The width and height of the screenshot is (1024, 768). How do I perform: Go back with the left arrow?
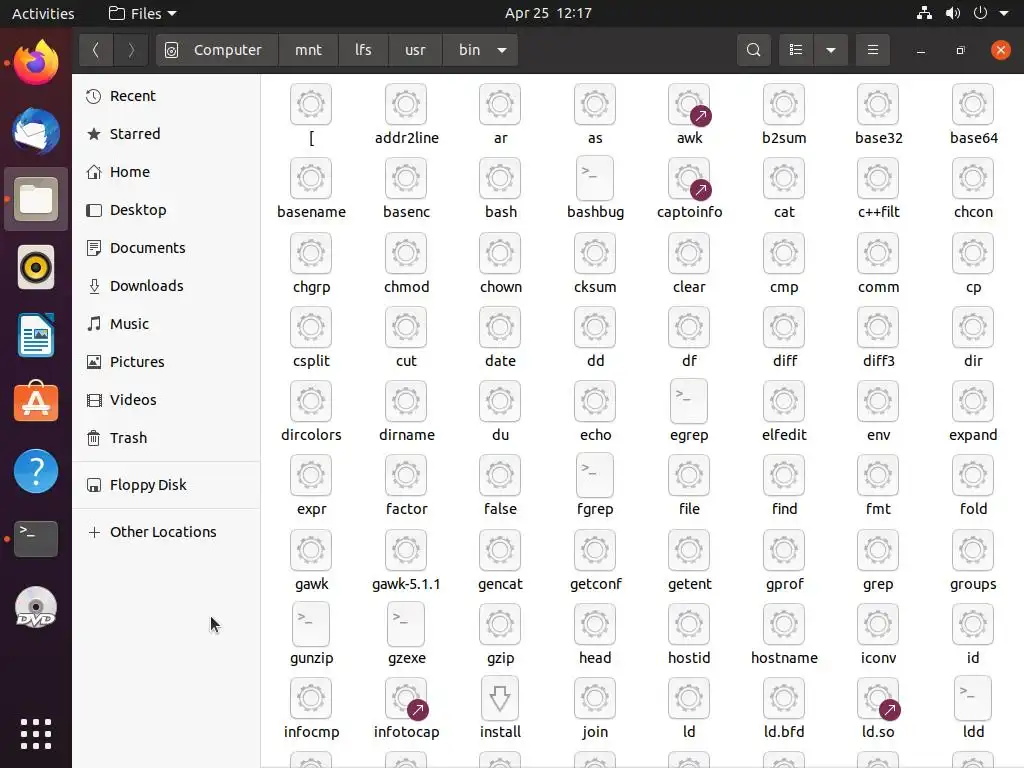click(x=96, y=50)
